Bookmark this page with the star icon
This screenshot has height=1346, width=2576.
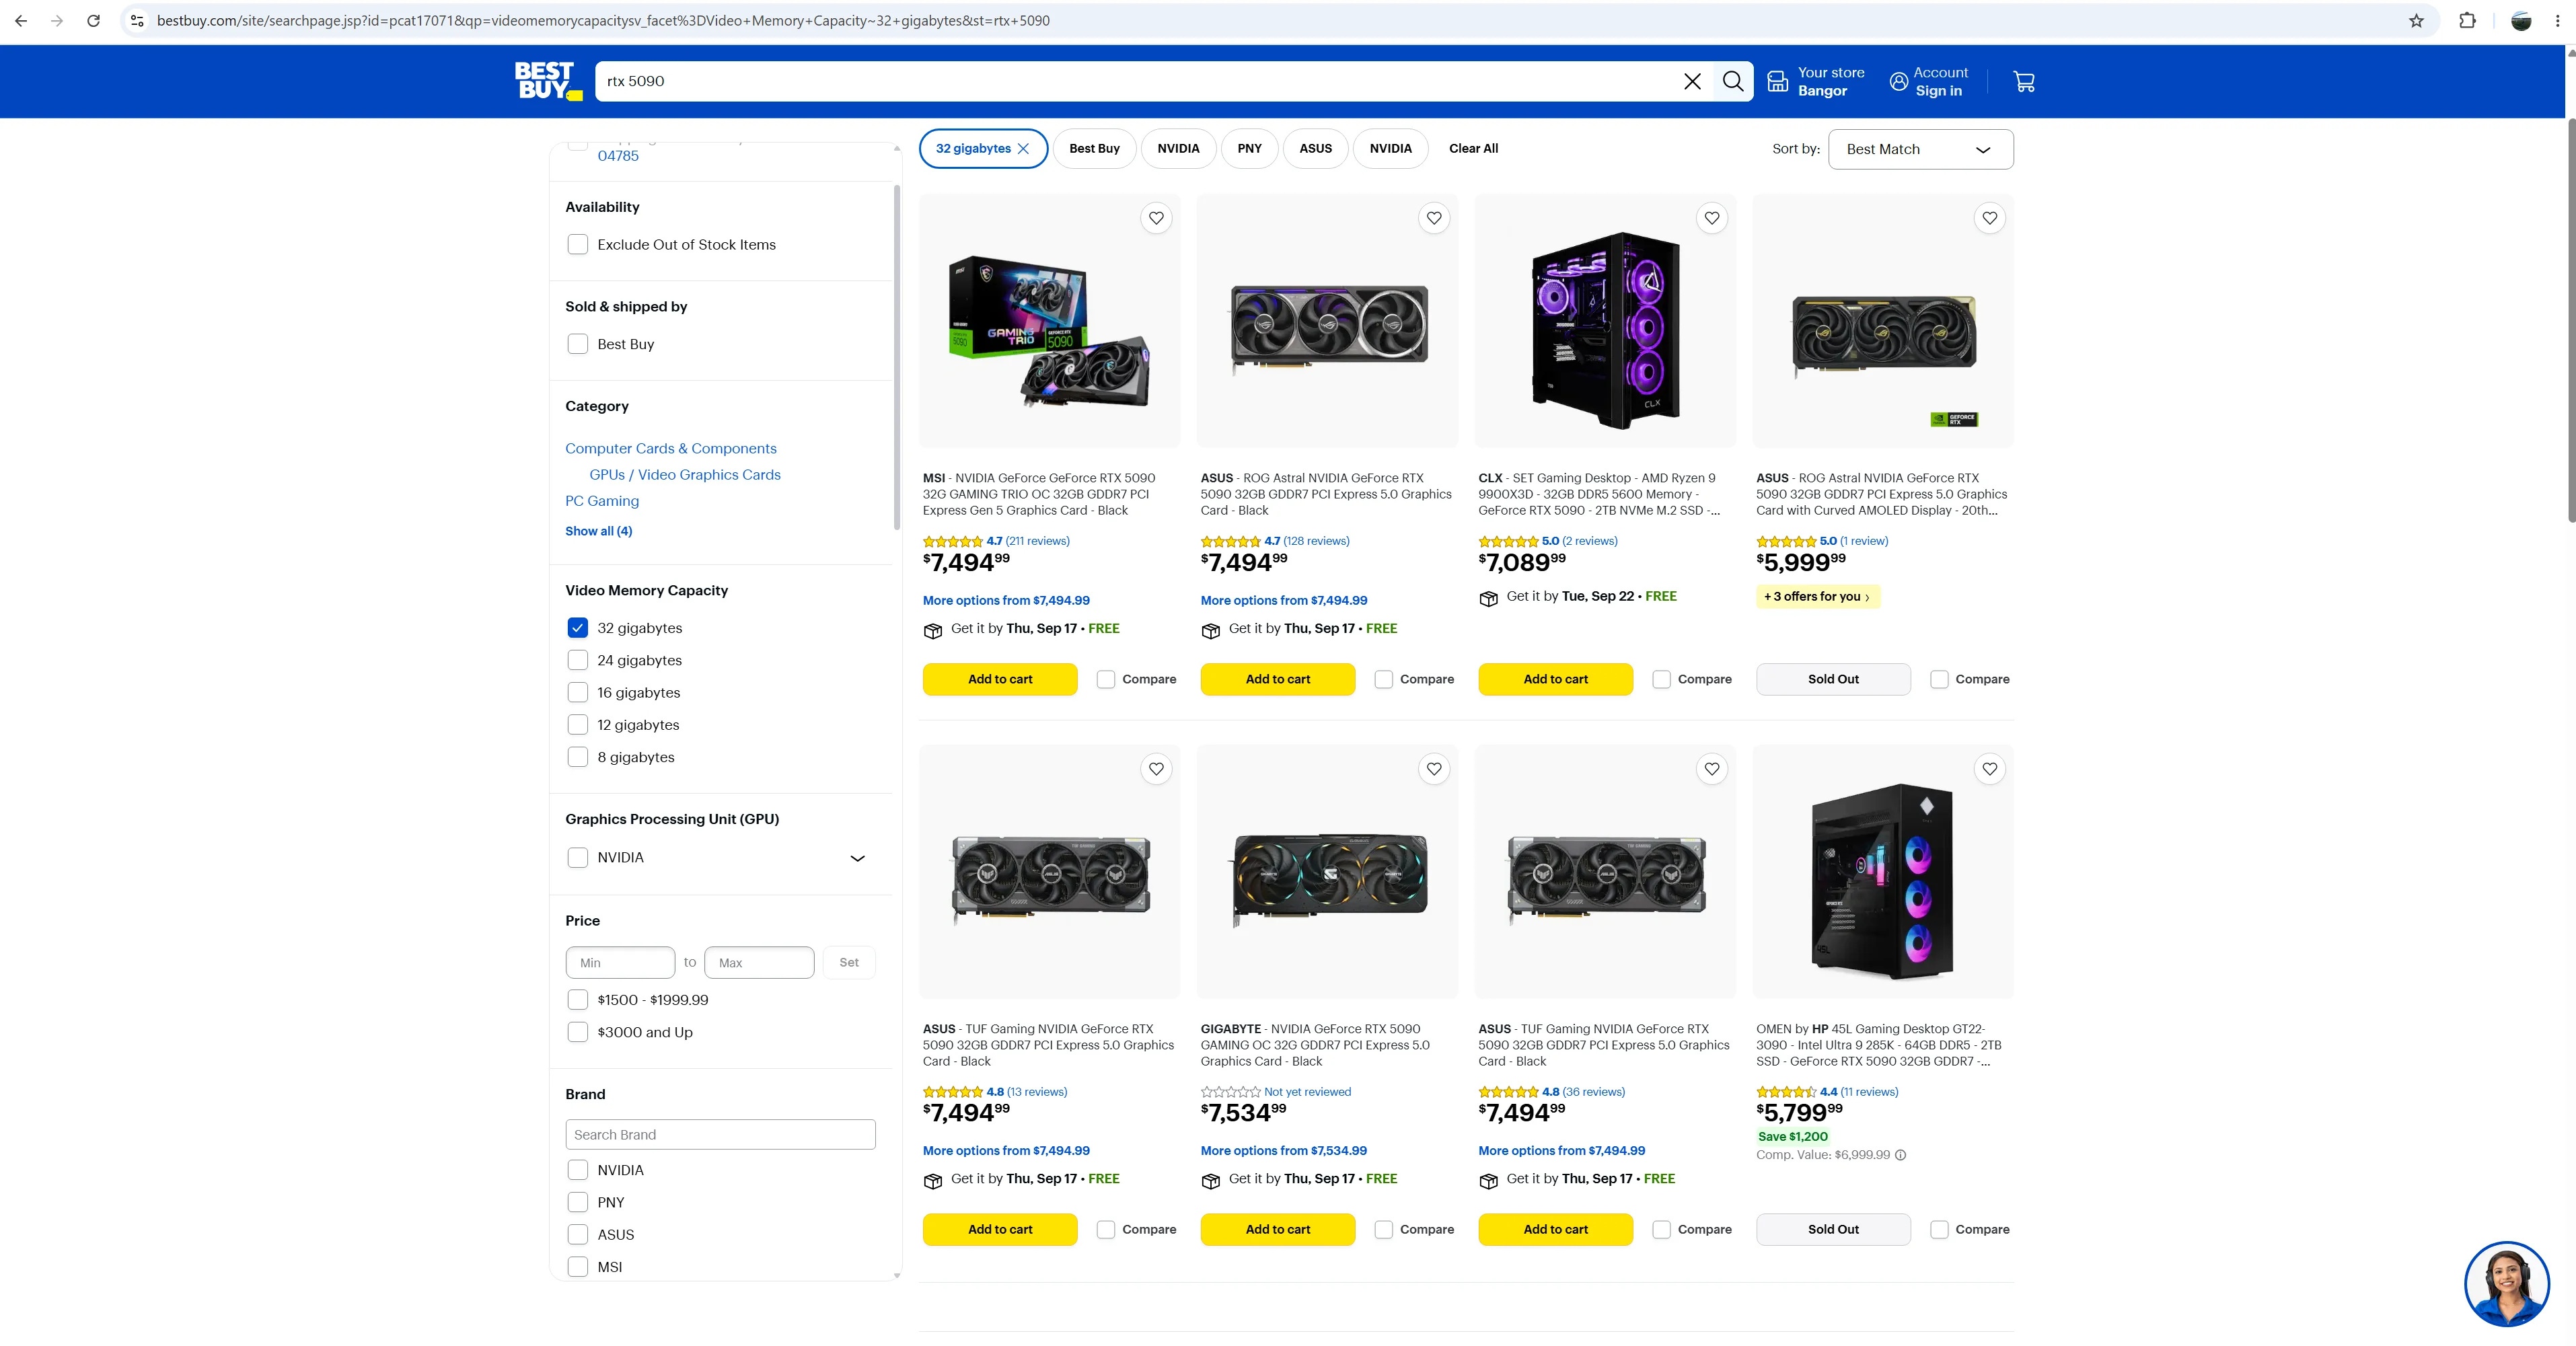point(2417,21)
